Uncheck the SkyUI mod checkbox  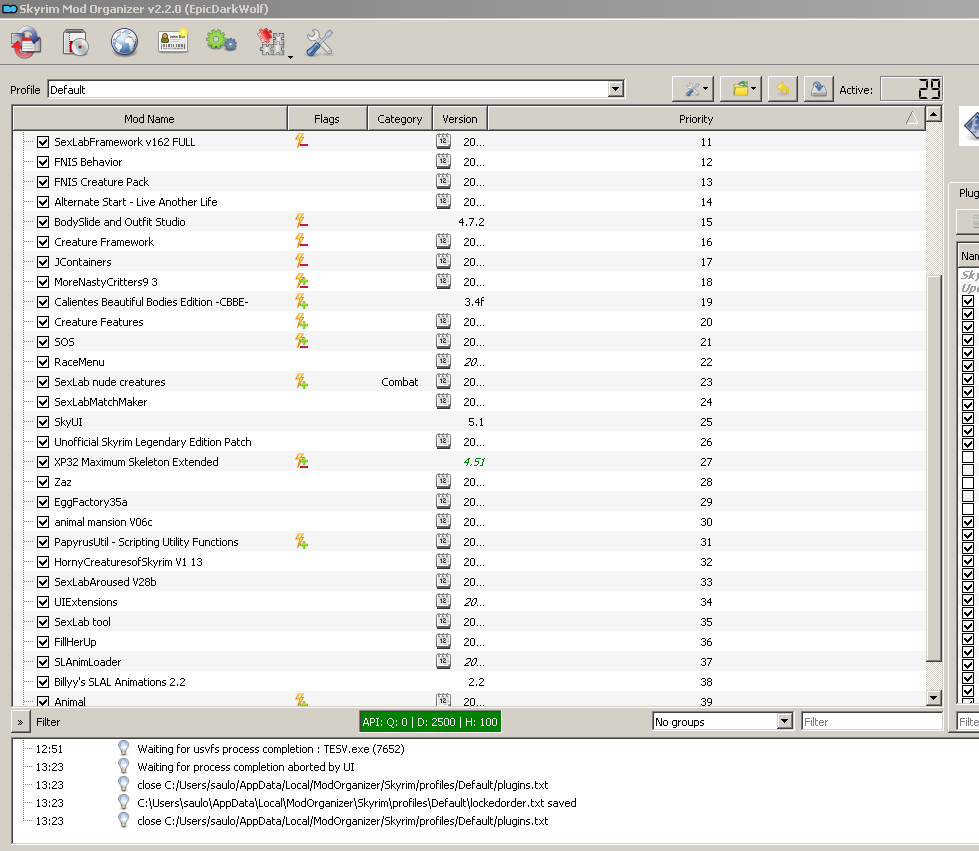coord(43,422)
